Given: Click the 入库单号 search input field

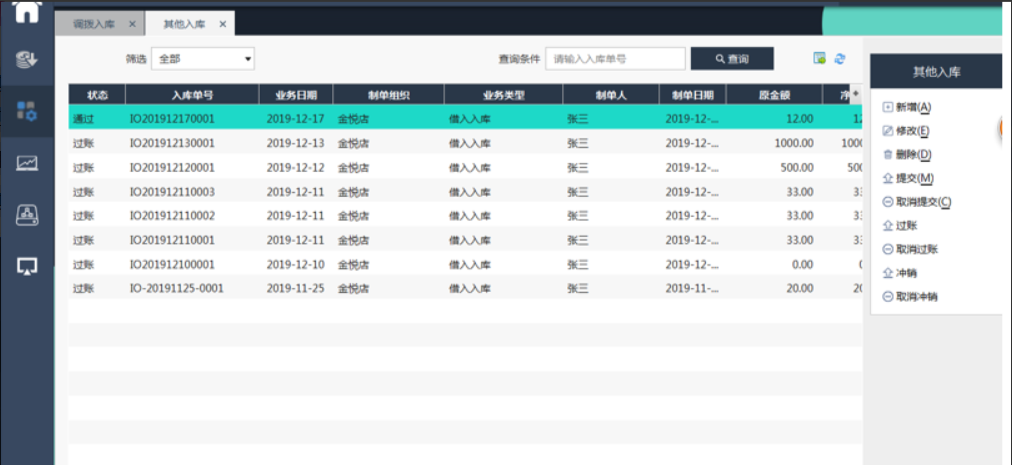Looking at the screenshot, I should tap(615, 59).
